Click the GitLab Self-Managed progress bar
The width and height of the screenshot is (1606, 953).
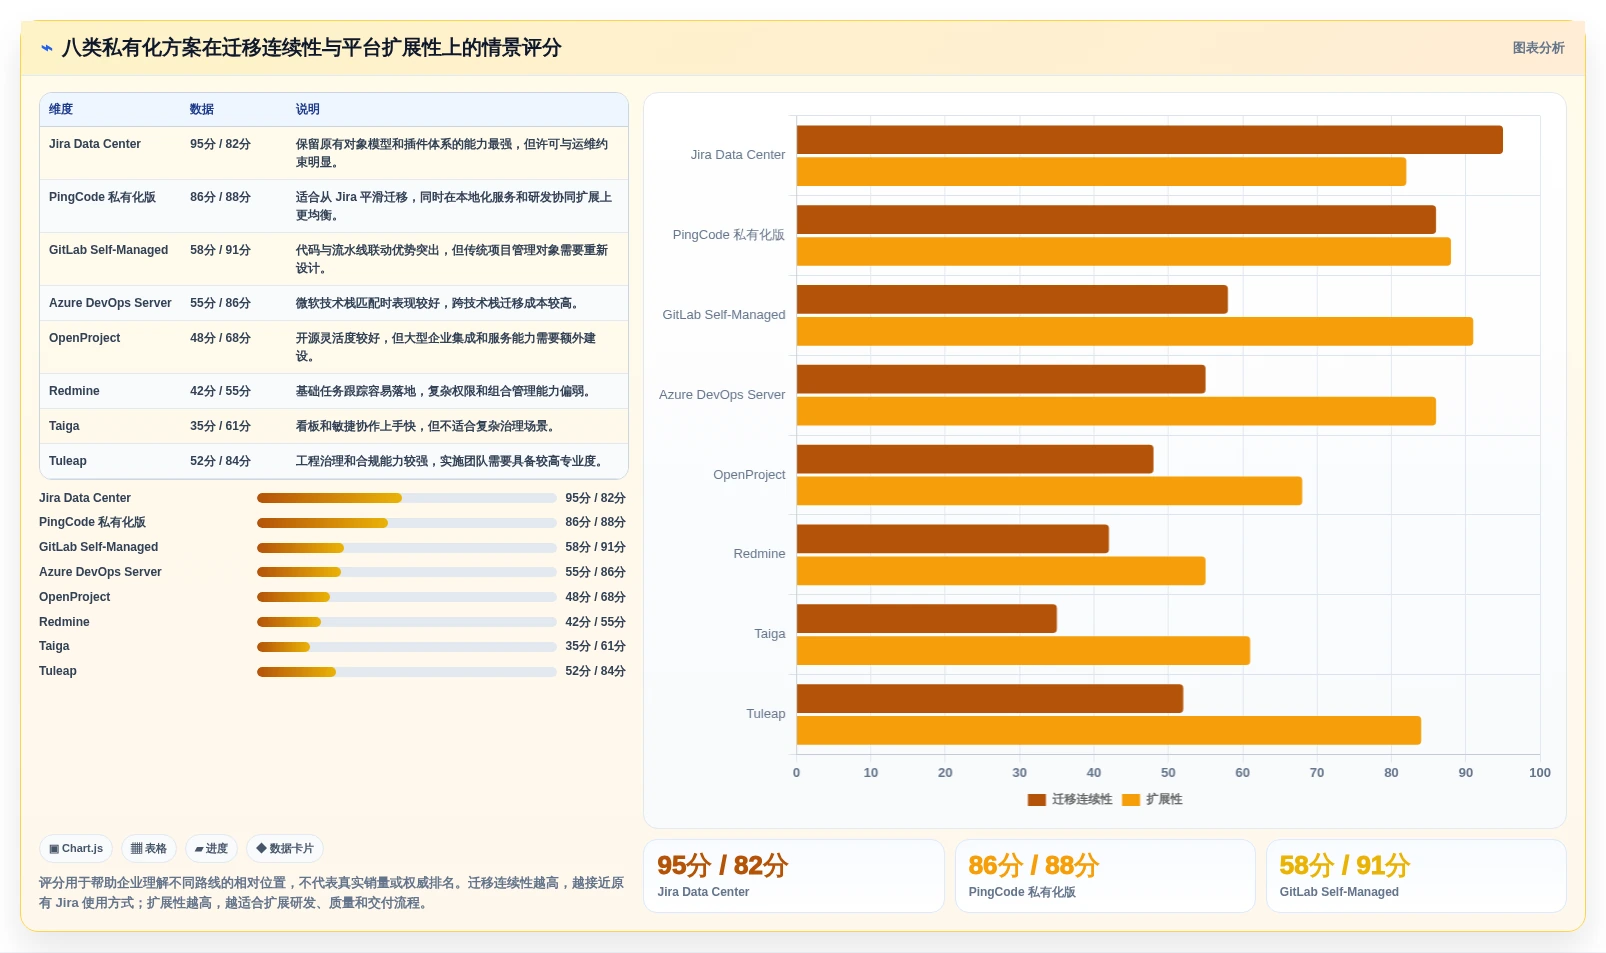tap(406, 548)
